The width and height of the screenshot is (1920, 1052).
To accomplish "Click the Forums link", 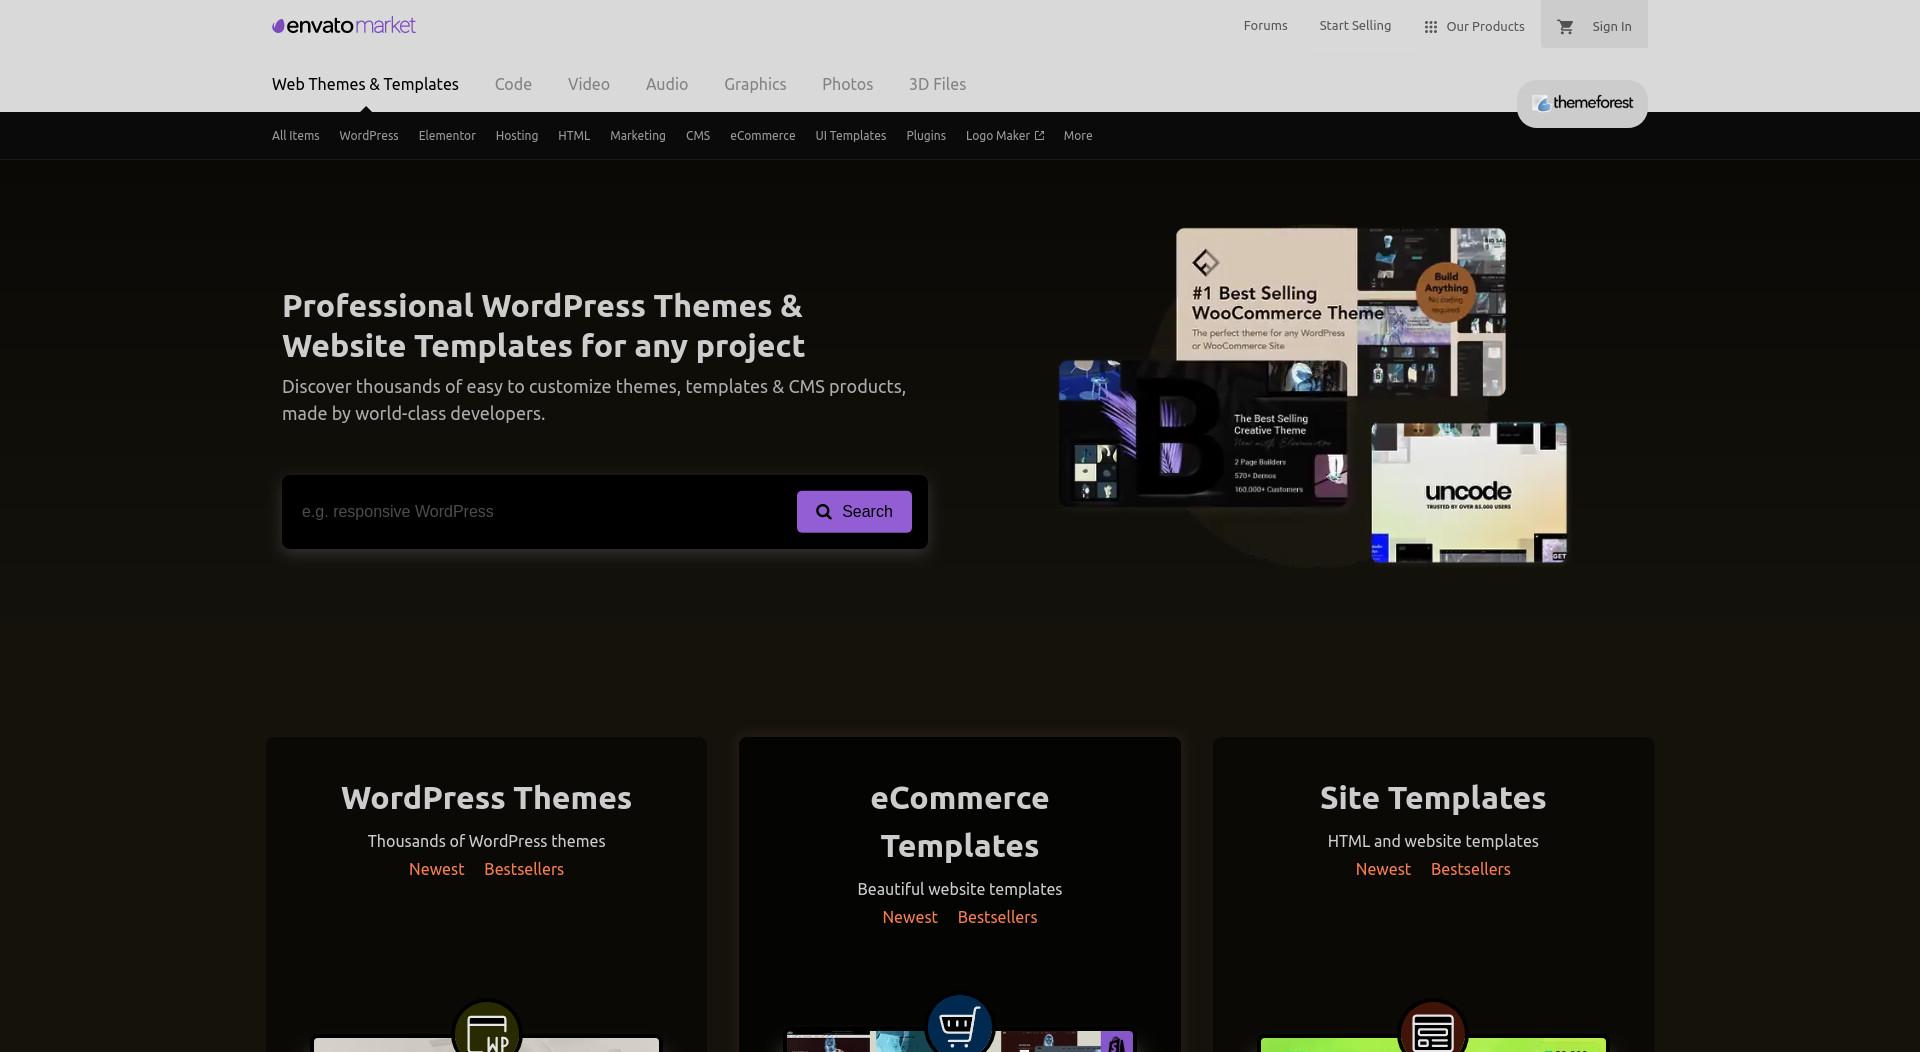I will (1266, 26).
